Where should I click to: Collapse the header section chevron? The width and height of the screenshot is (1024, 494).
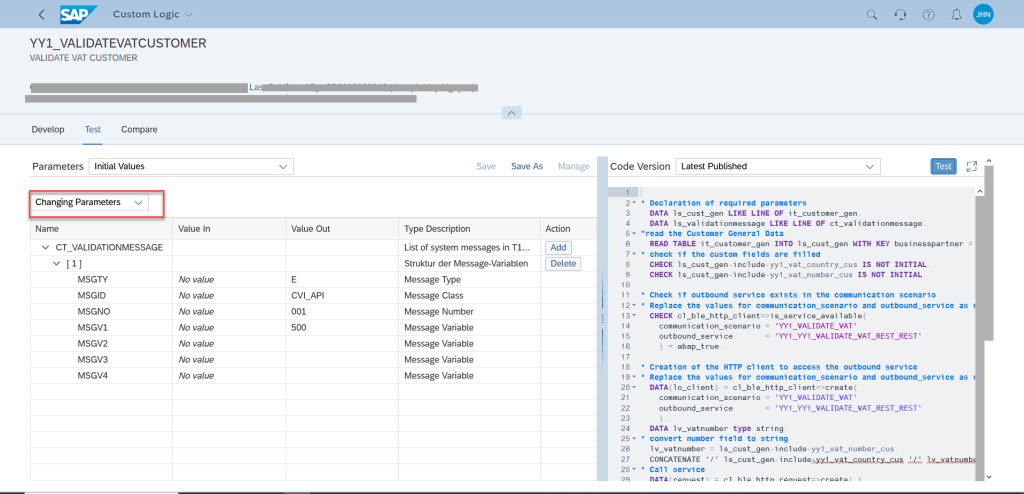click(x=511, y=113)
